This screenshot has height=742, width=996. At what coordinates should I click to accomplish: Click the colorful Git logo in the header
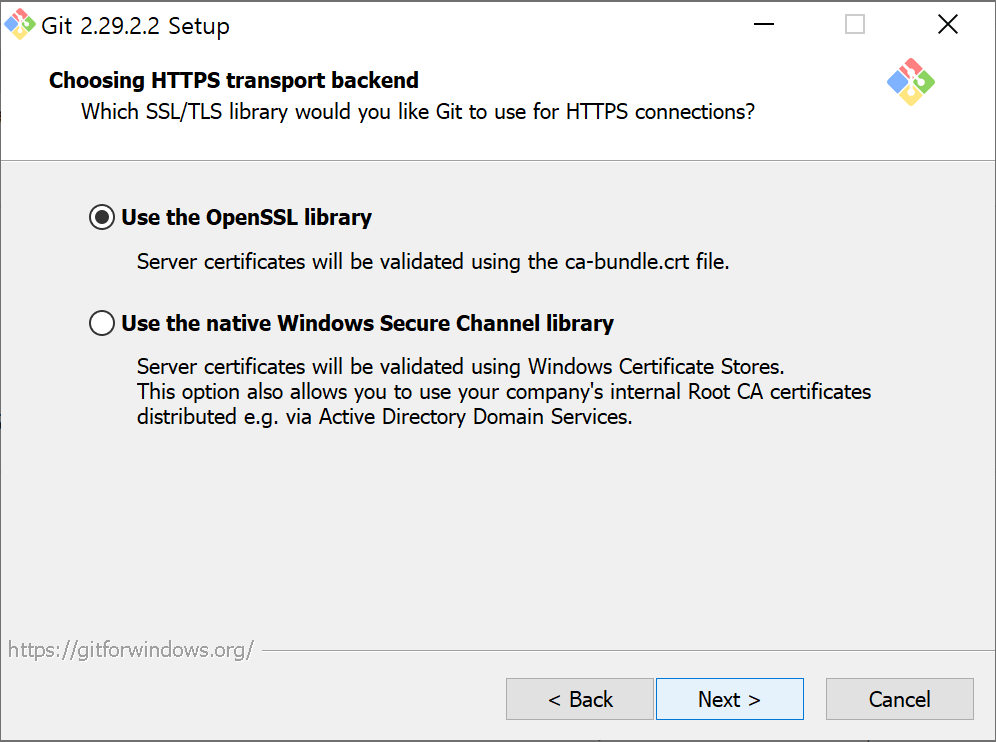[911, 82]
